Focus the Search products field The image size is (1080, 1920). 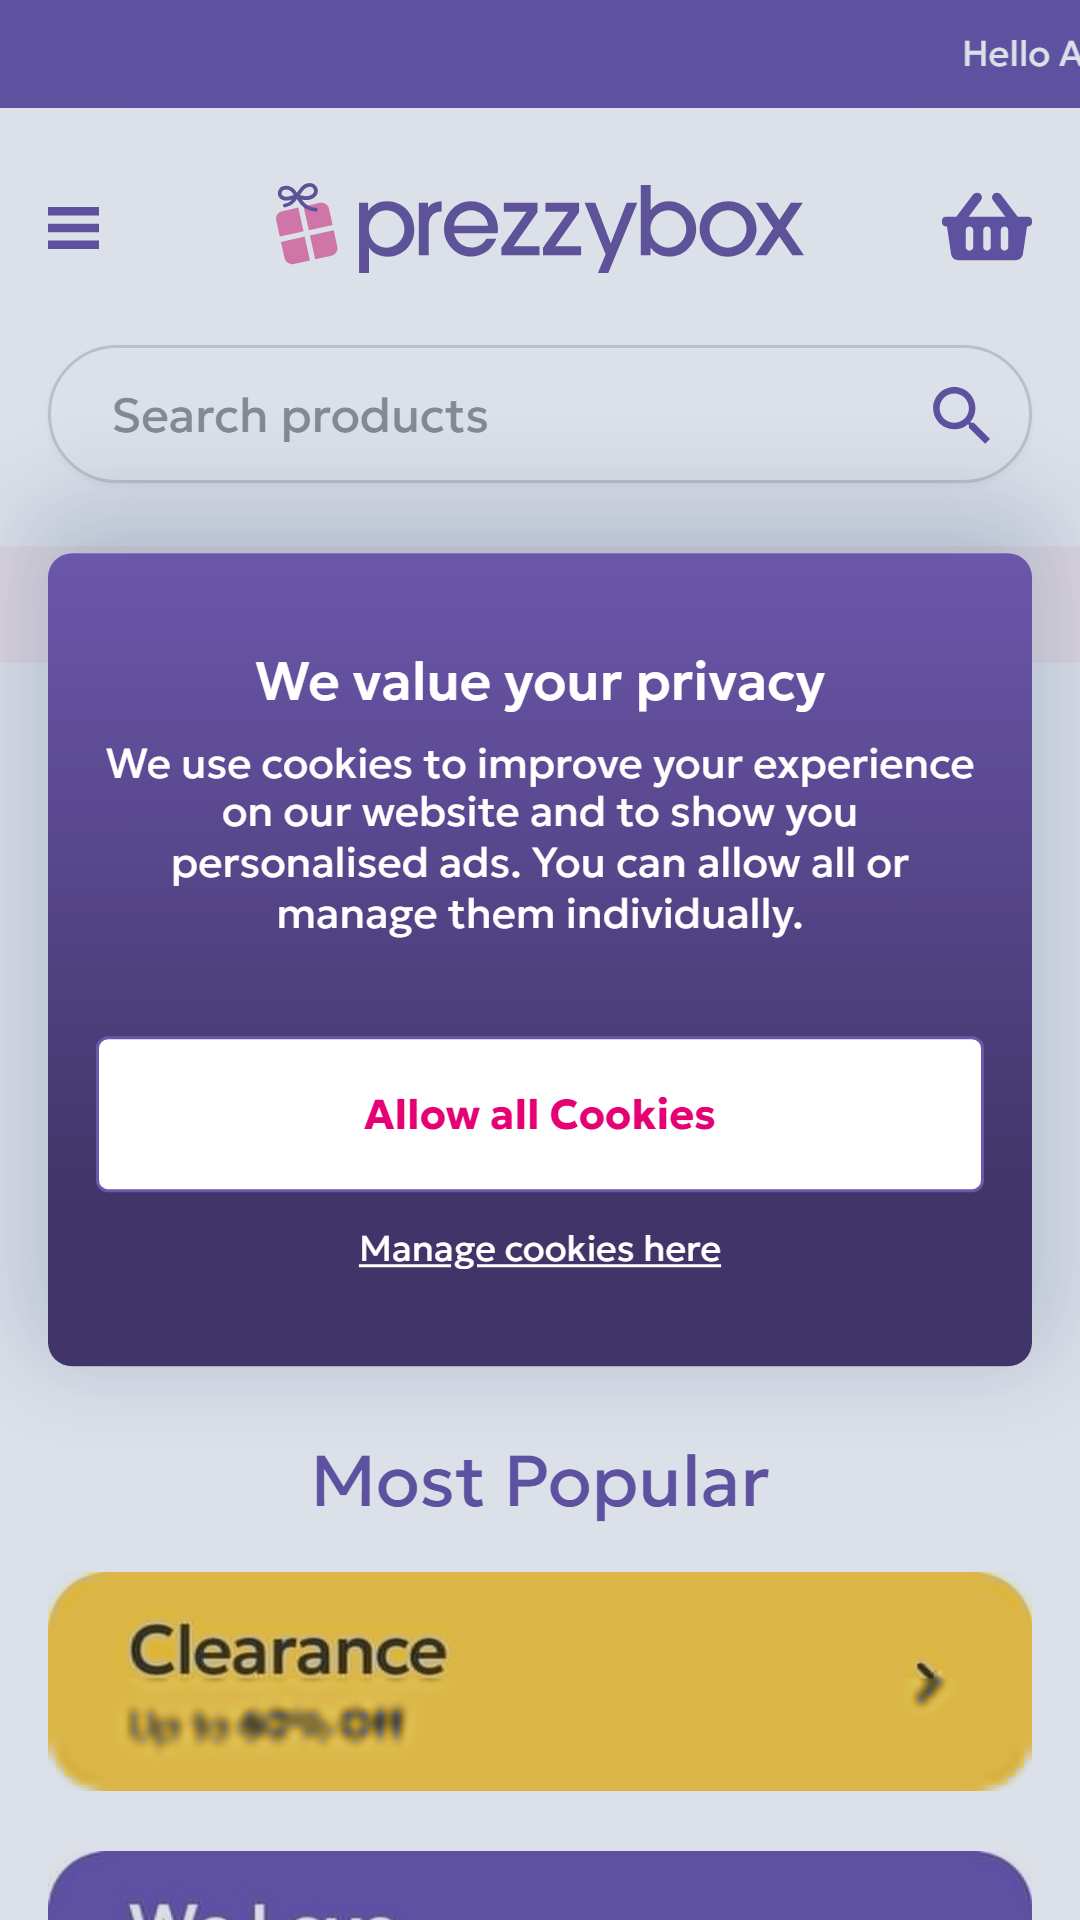click(x=540, y=414)
